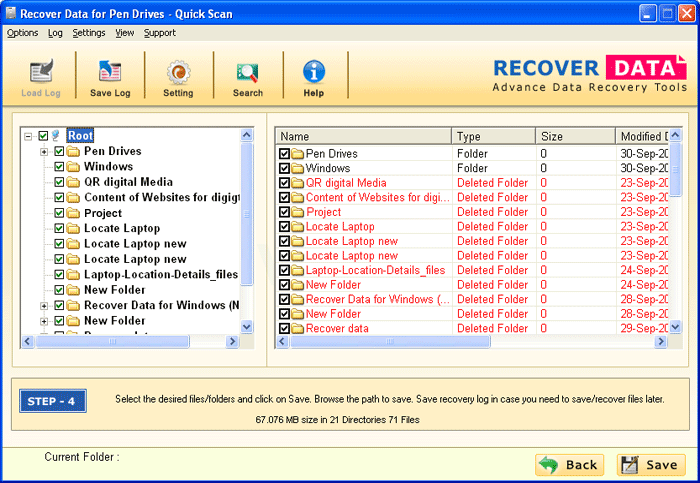This screenshot has height=483, width=700.
Task: Expand the Pen Drives tree node
Action: coord(44,152)
